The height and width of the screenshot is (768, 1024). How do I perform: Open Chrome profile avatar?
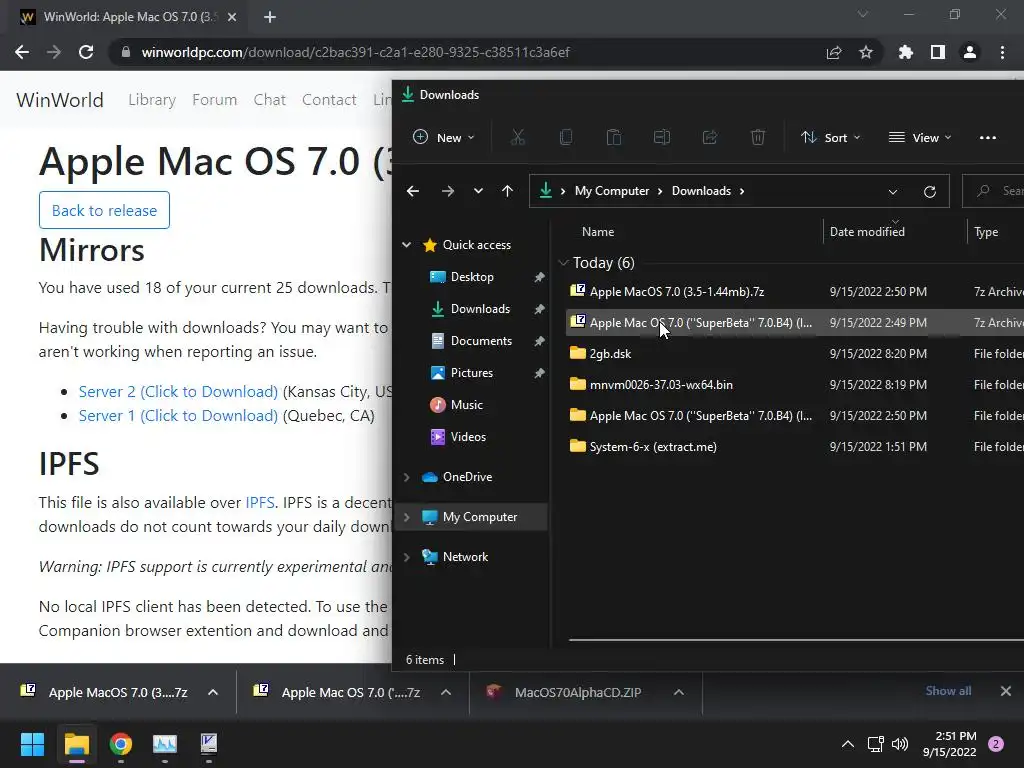click(970, 52)
